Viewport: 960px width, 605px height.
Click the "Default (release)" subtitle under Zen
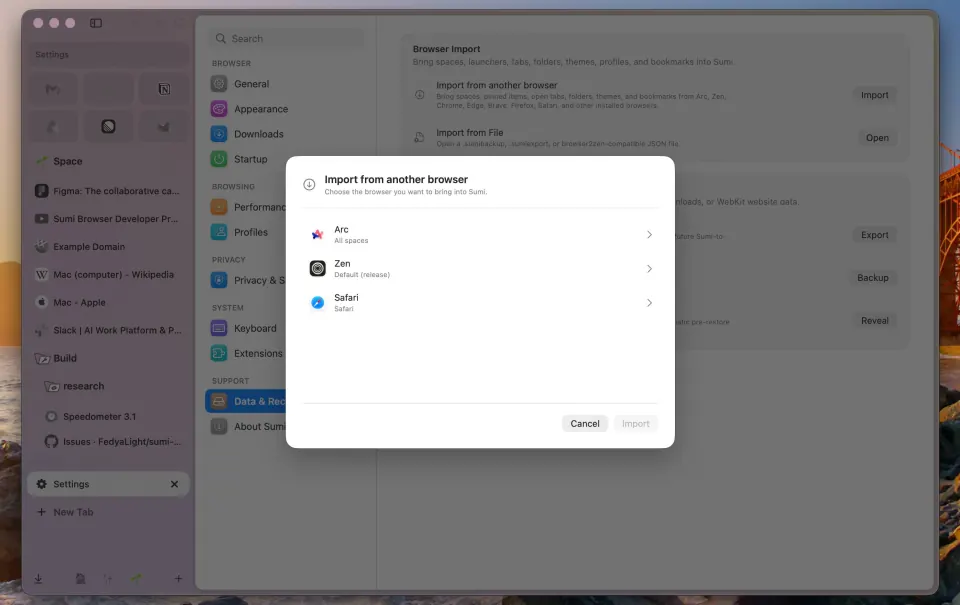tap(362, 275)
